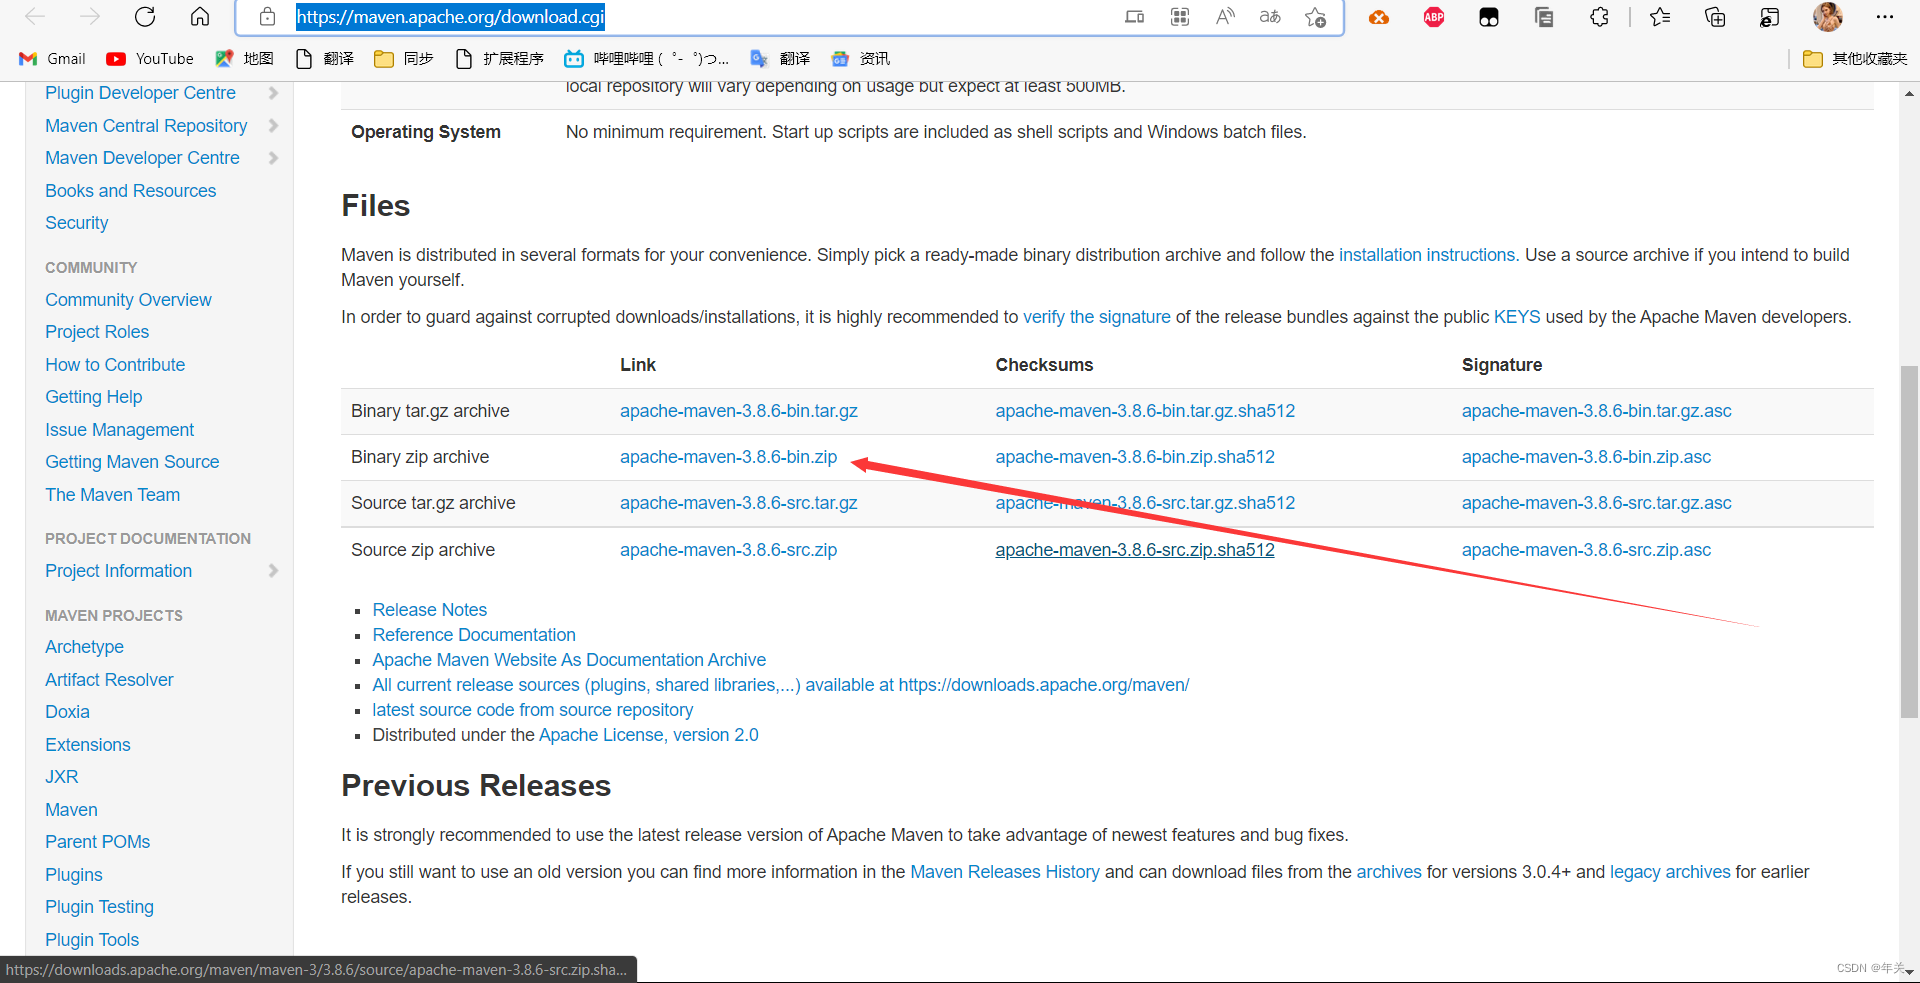Open apache-maven-3.8.6-bin.zip.asc signature

(1586, 457)
